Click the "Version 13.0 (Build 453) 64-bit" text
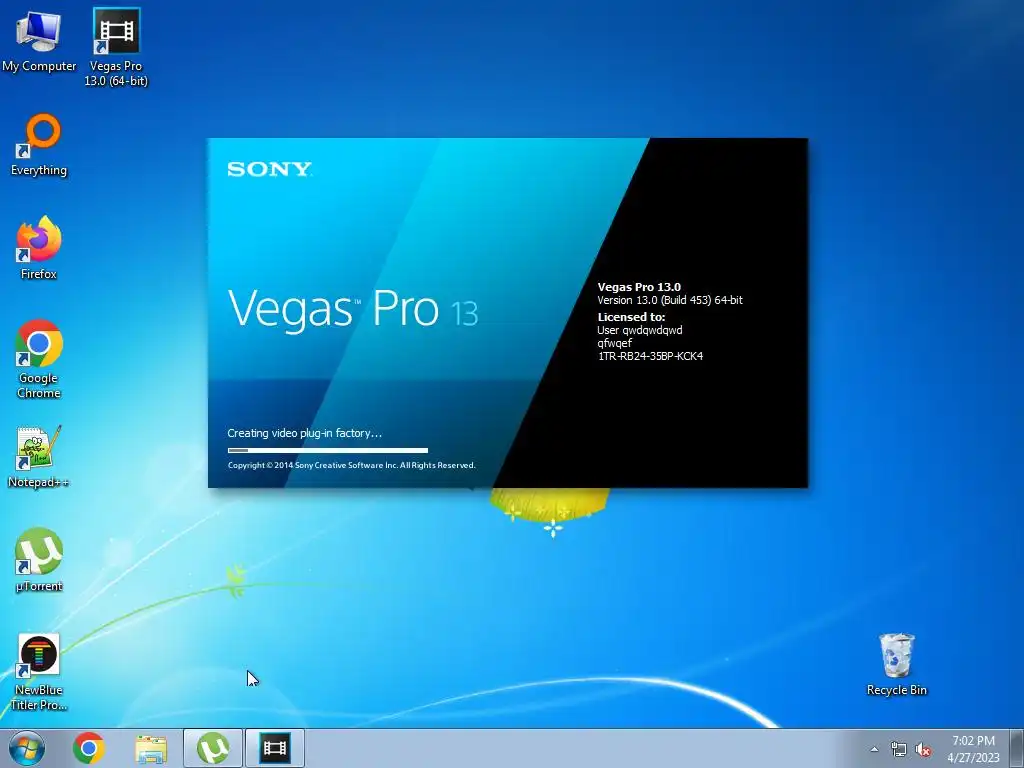This screenshot has height=768, width=1024. coord(670,300)
